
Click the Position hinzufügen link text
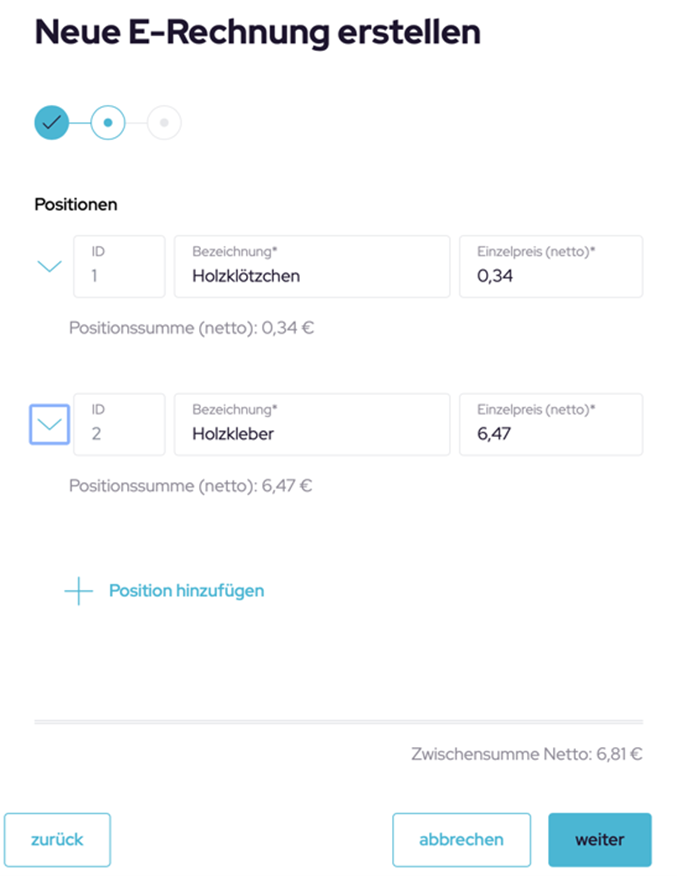(x=186, y=590)
